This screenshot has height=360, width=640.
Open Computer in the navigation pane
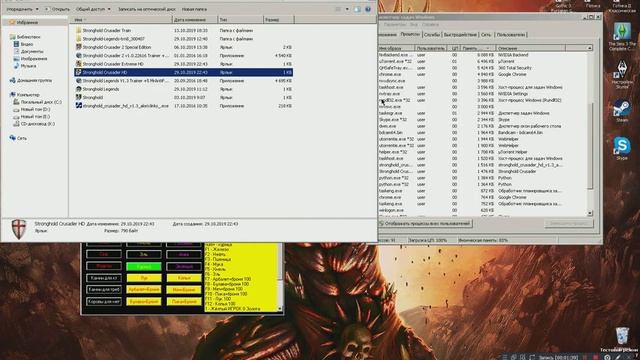point(25,95)
